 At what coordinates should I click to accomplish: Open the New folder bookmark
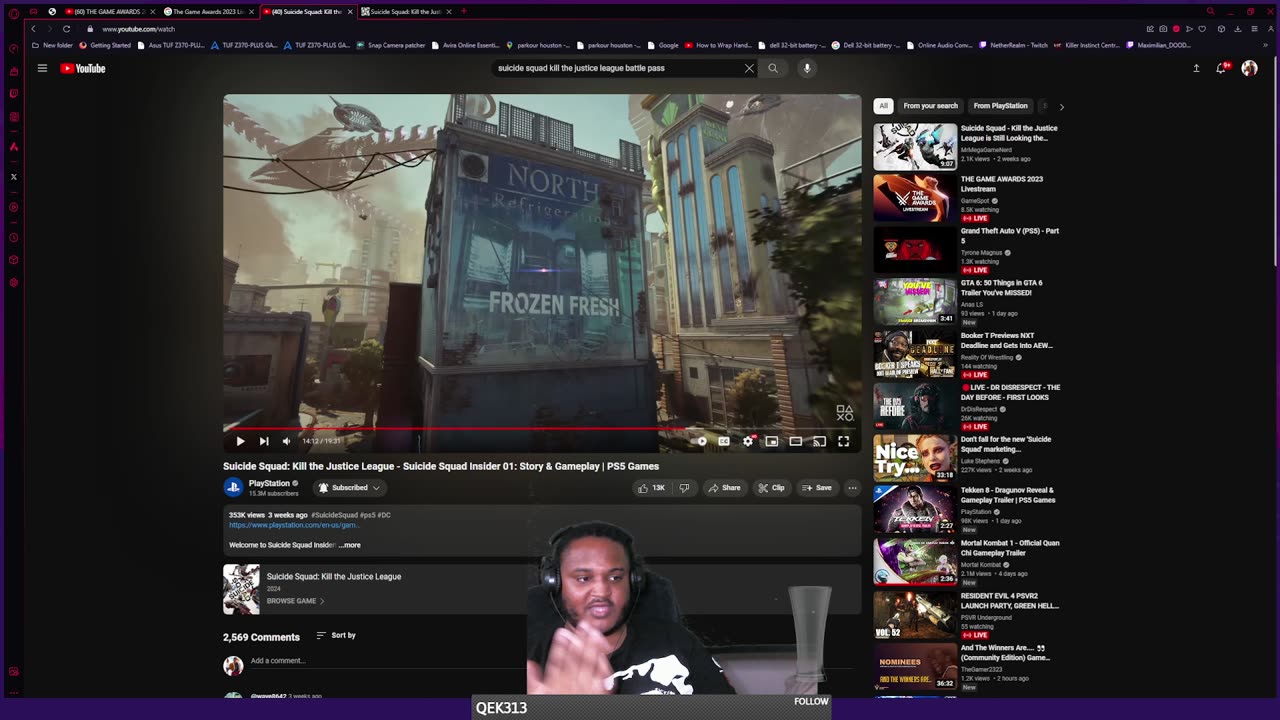point(52,45)
